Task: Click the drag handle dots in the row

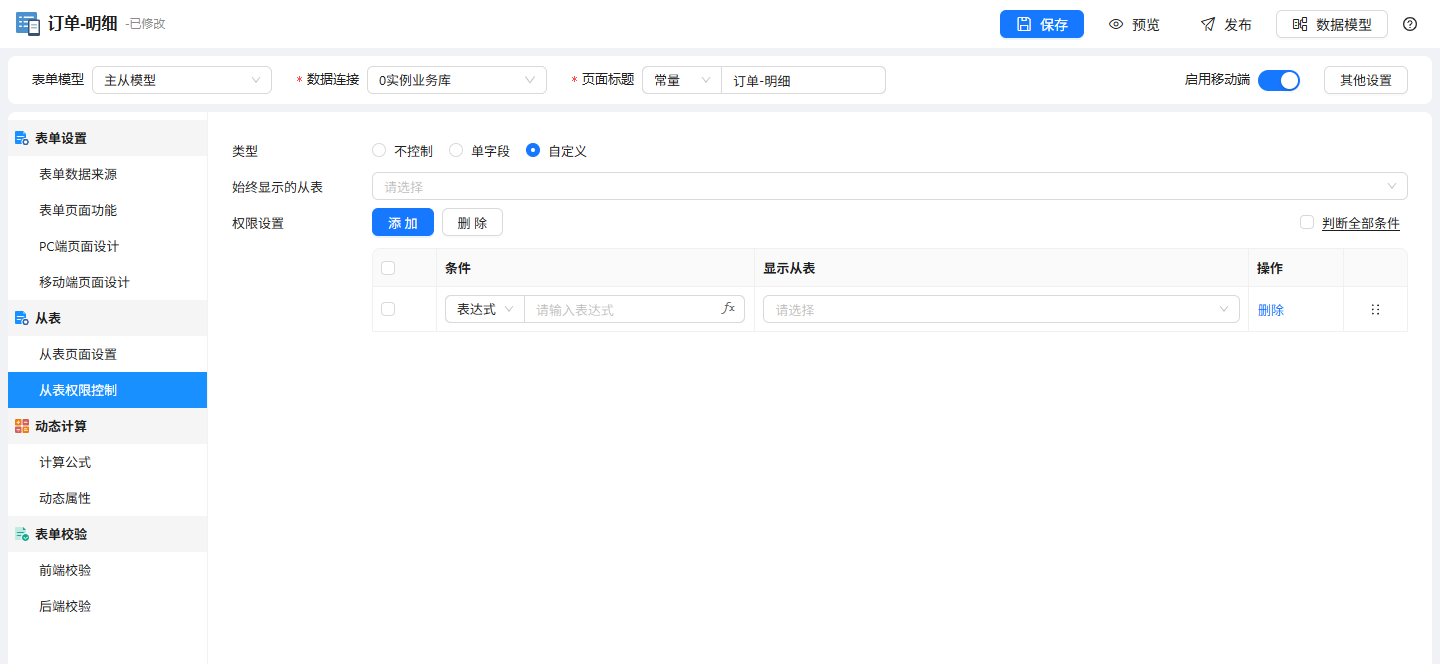Action: click(1375, 310)
